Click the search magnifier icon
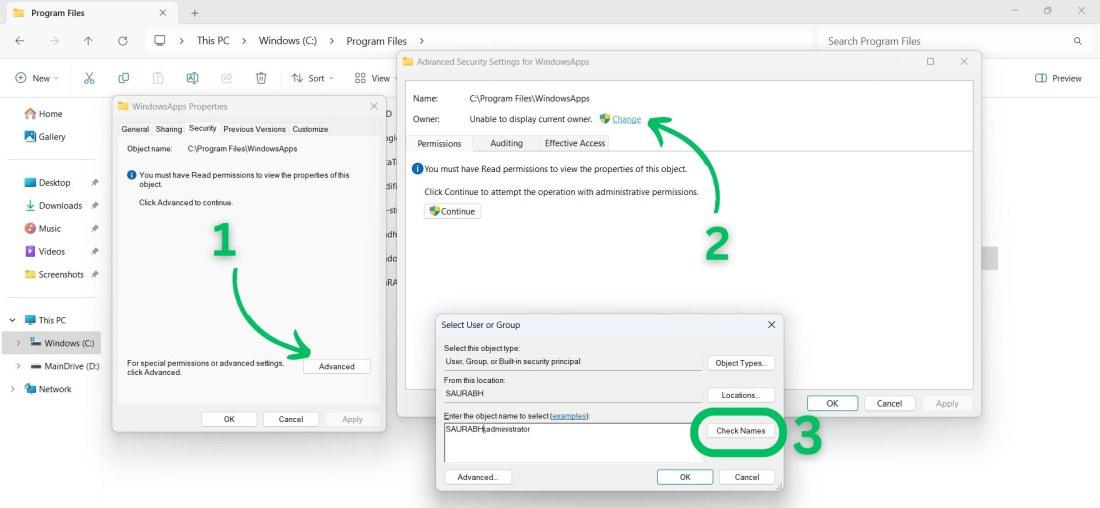 click(1078, 41)
